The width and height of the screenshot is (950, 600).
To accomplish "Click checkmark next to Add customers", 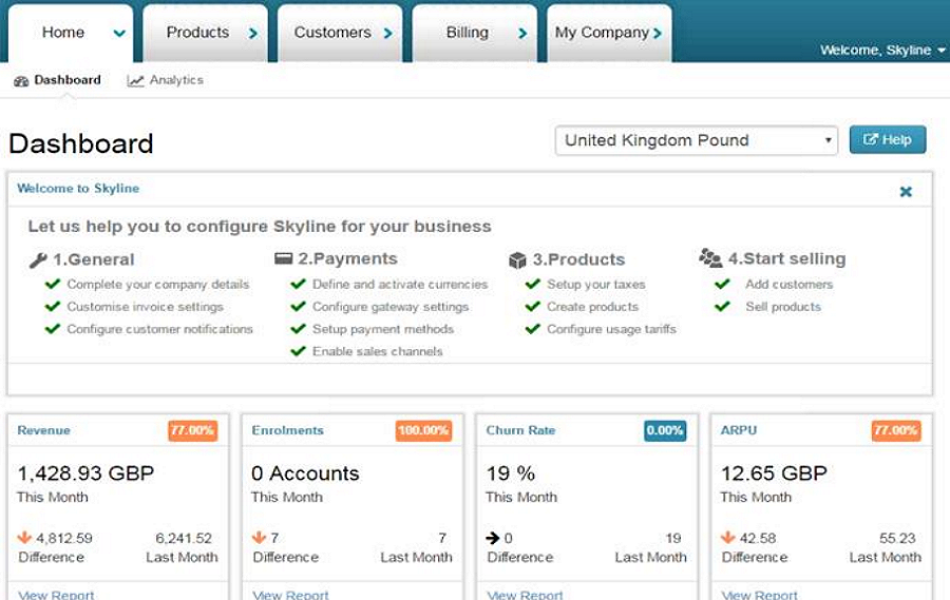I will coord(722,284).
